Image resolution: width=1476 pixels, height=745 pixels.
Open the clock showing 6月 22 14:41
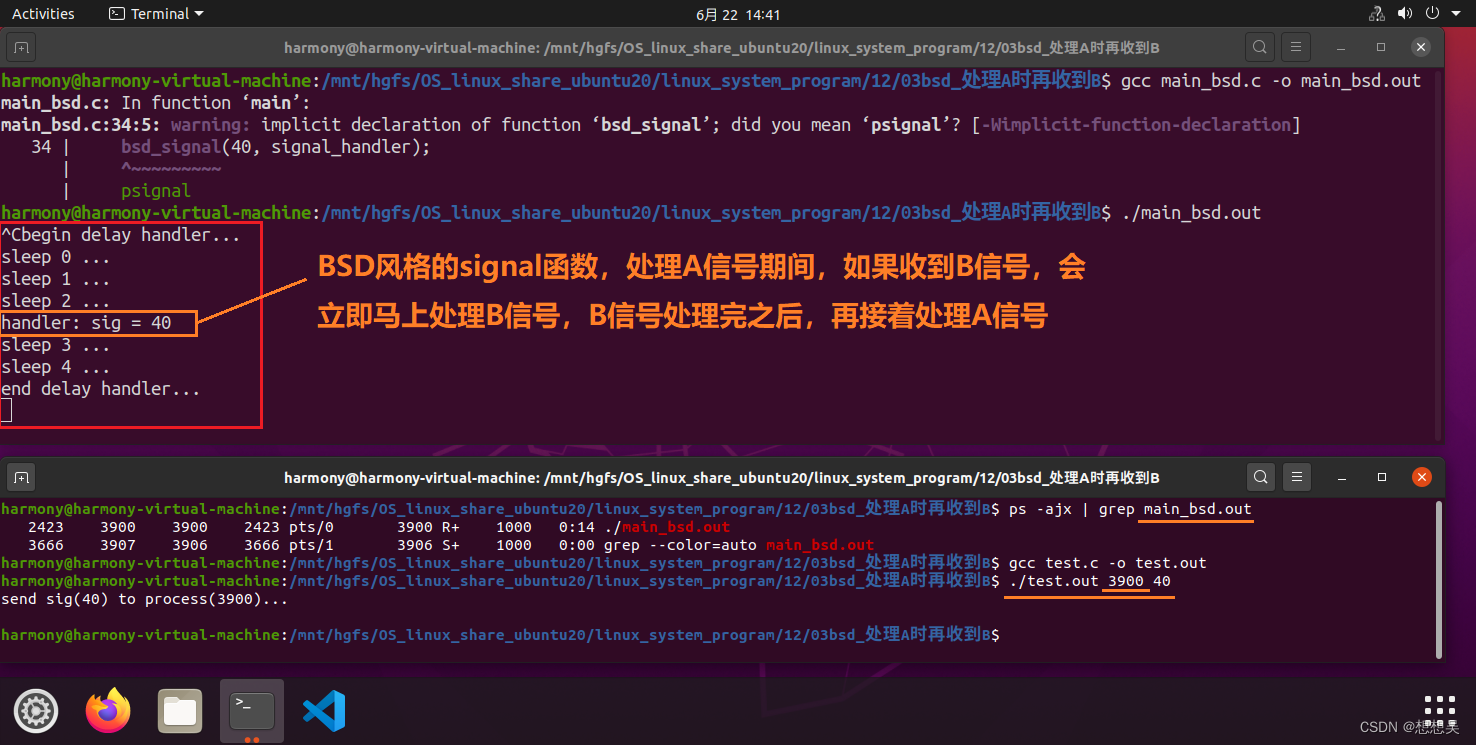click(738, 14)
